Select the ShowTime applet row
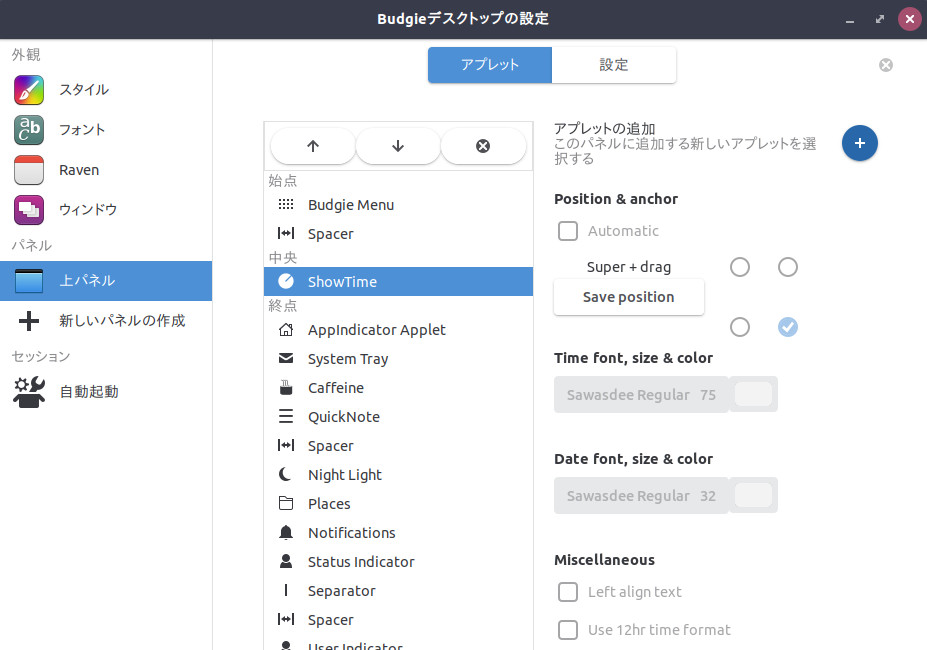Screen dimensions: 927x650 coord(398,282)
